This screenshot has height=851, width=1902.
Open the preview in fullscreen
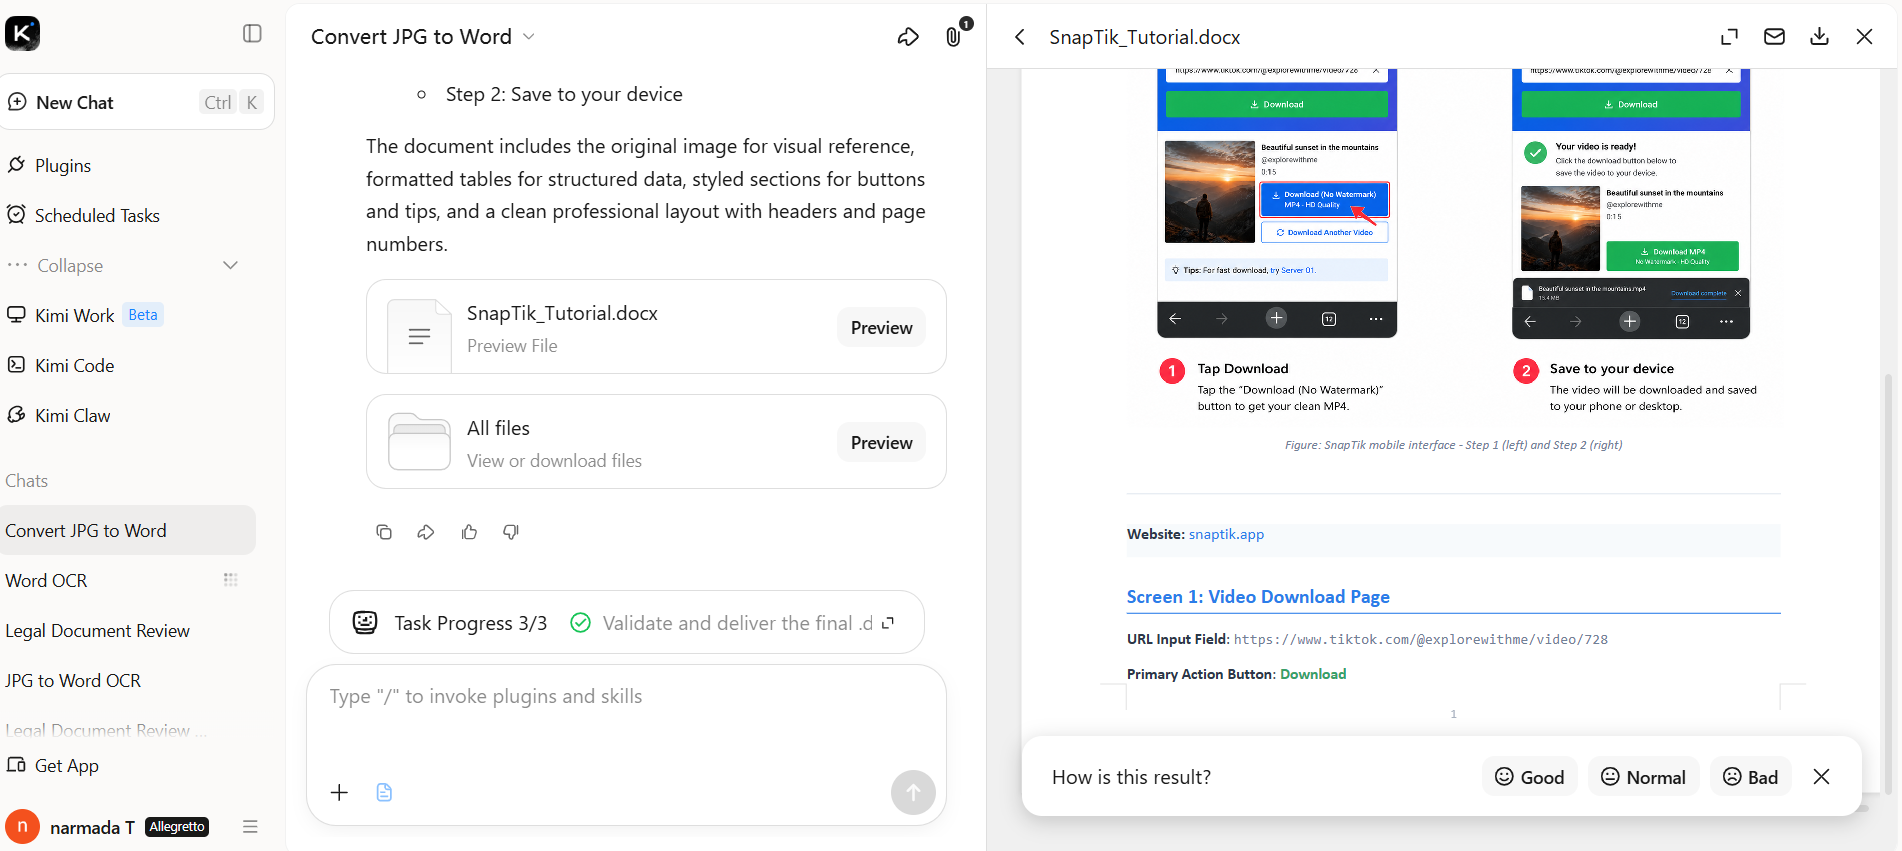pyautogui.click(x=1729, y=37)
